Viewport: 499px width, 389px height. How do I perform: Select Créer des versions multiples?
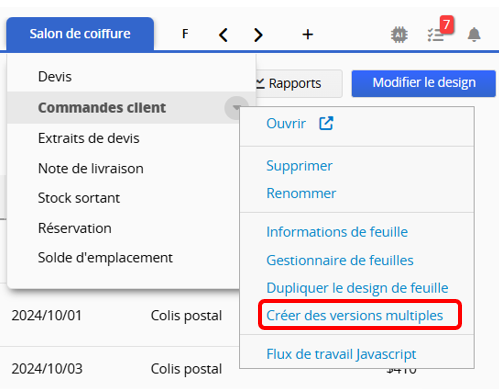coord(355,315)
